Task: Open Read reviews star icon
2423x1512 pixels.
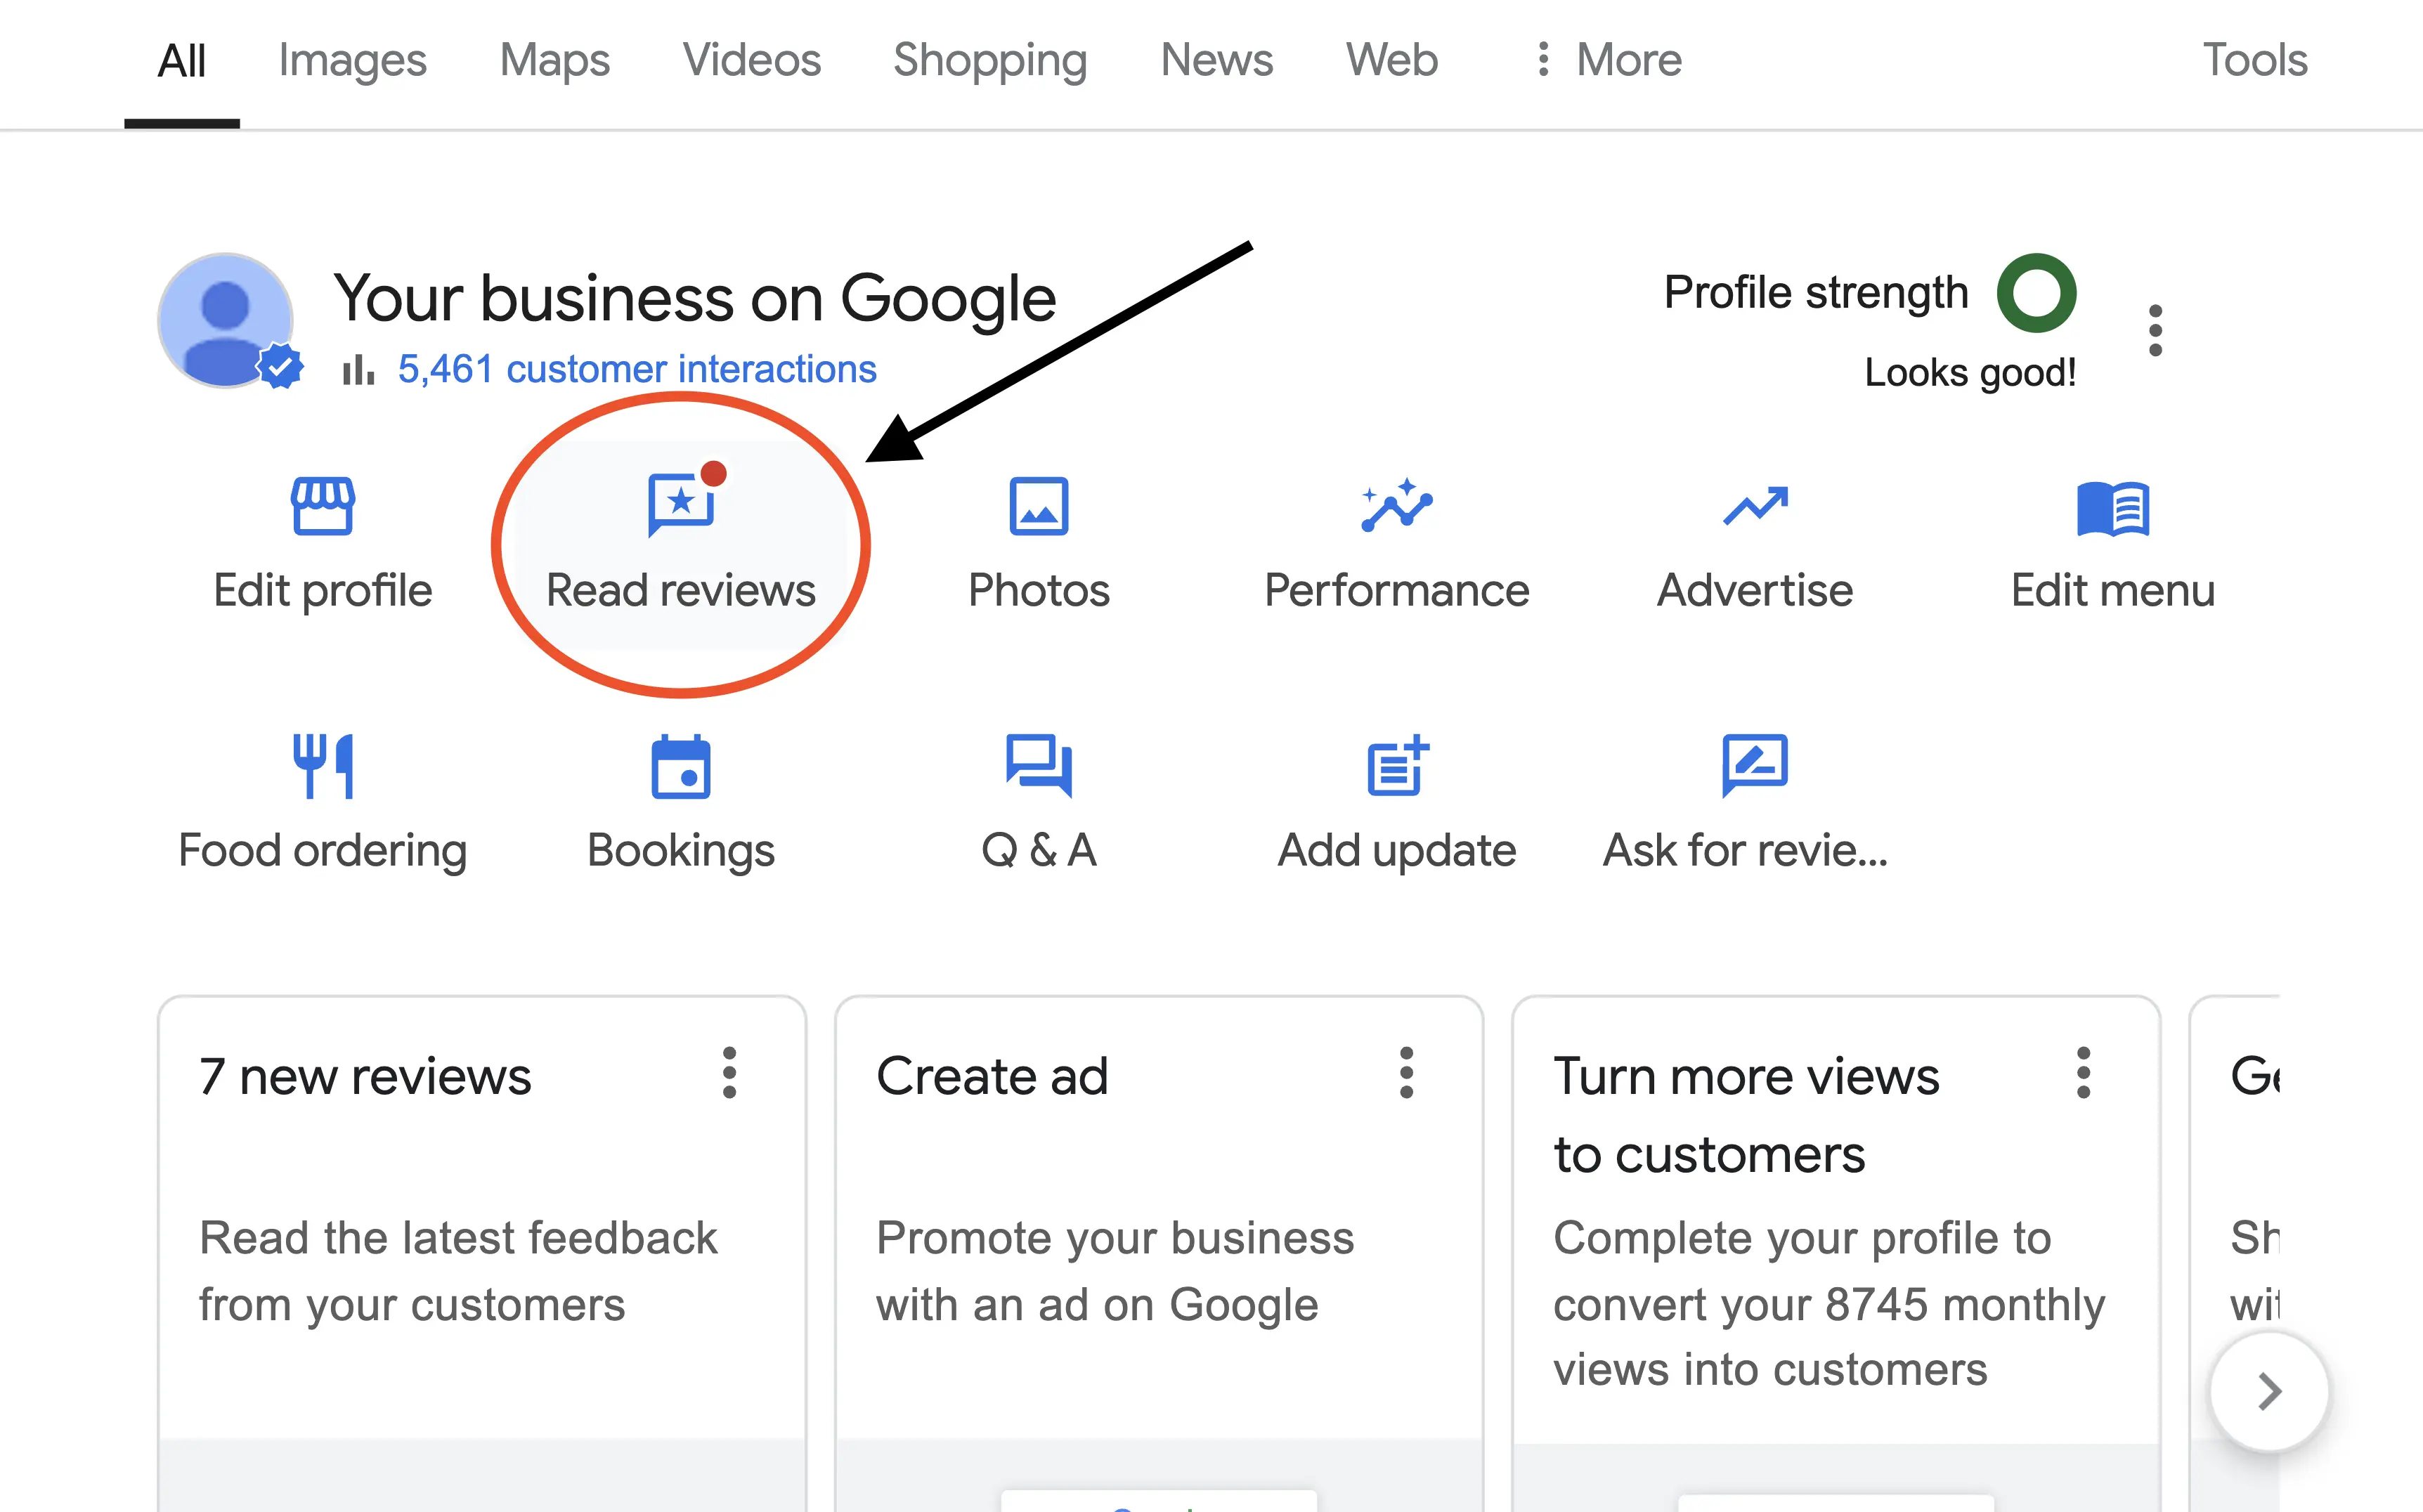Action: (x=681, y=504)
